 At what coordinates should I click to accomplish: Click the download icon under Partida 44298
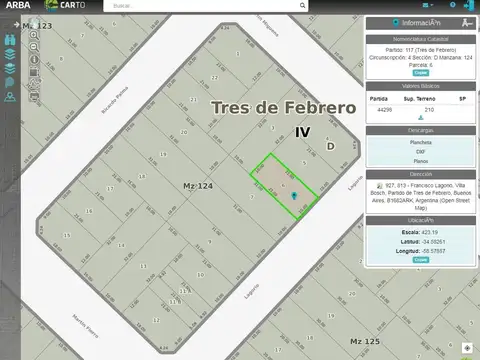421,118
